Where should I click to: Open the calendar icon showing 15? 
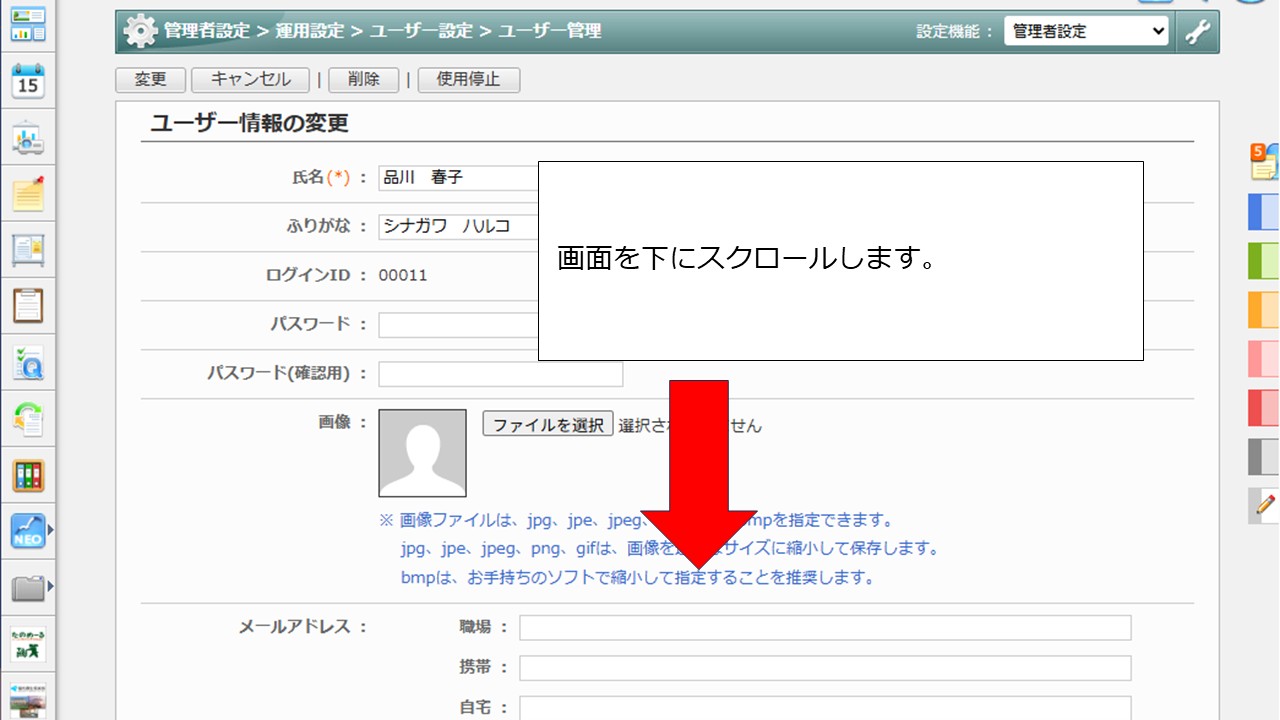click(28, 82)
